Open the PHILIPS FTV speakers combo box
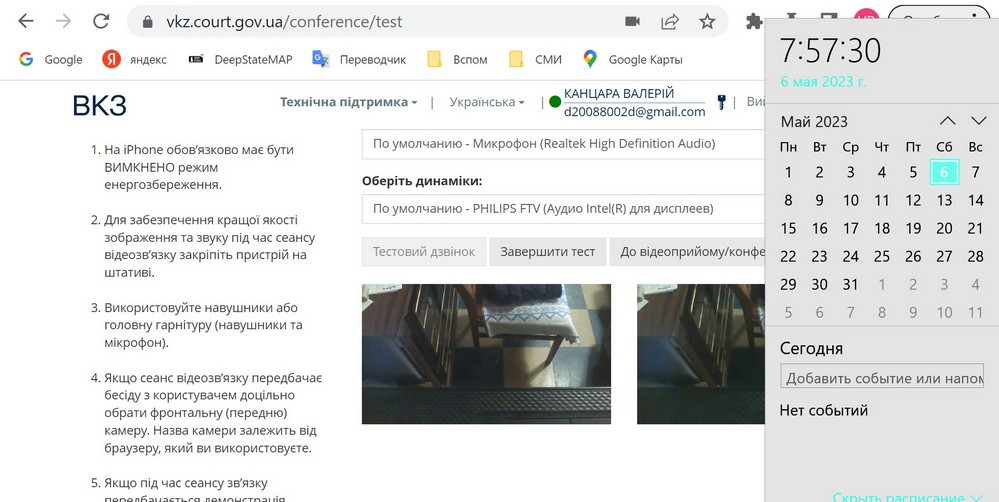The width and height of the screenshot is (999, 502). coord(564,209)
